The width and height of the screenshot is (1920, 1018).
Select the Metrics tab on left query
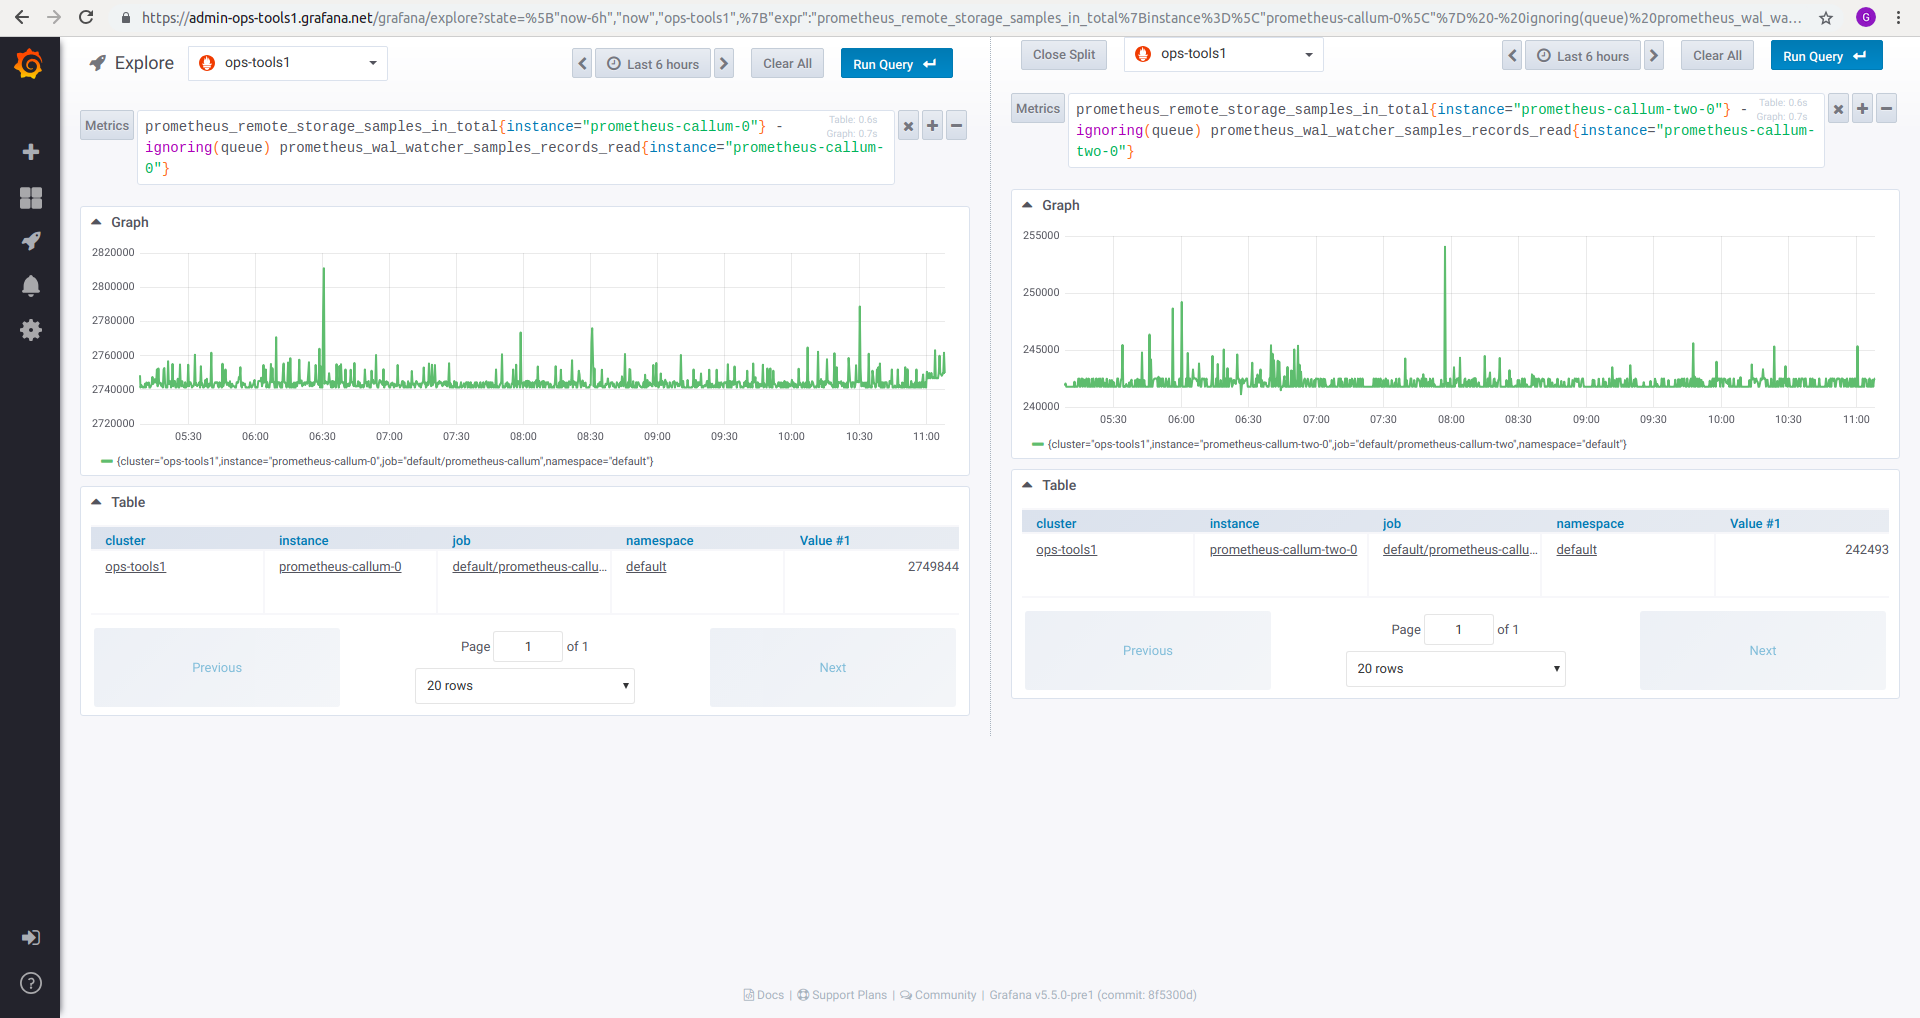106,124
